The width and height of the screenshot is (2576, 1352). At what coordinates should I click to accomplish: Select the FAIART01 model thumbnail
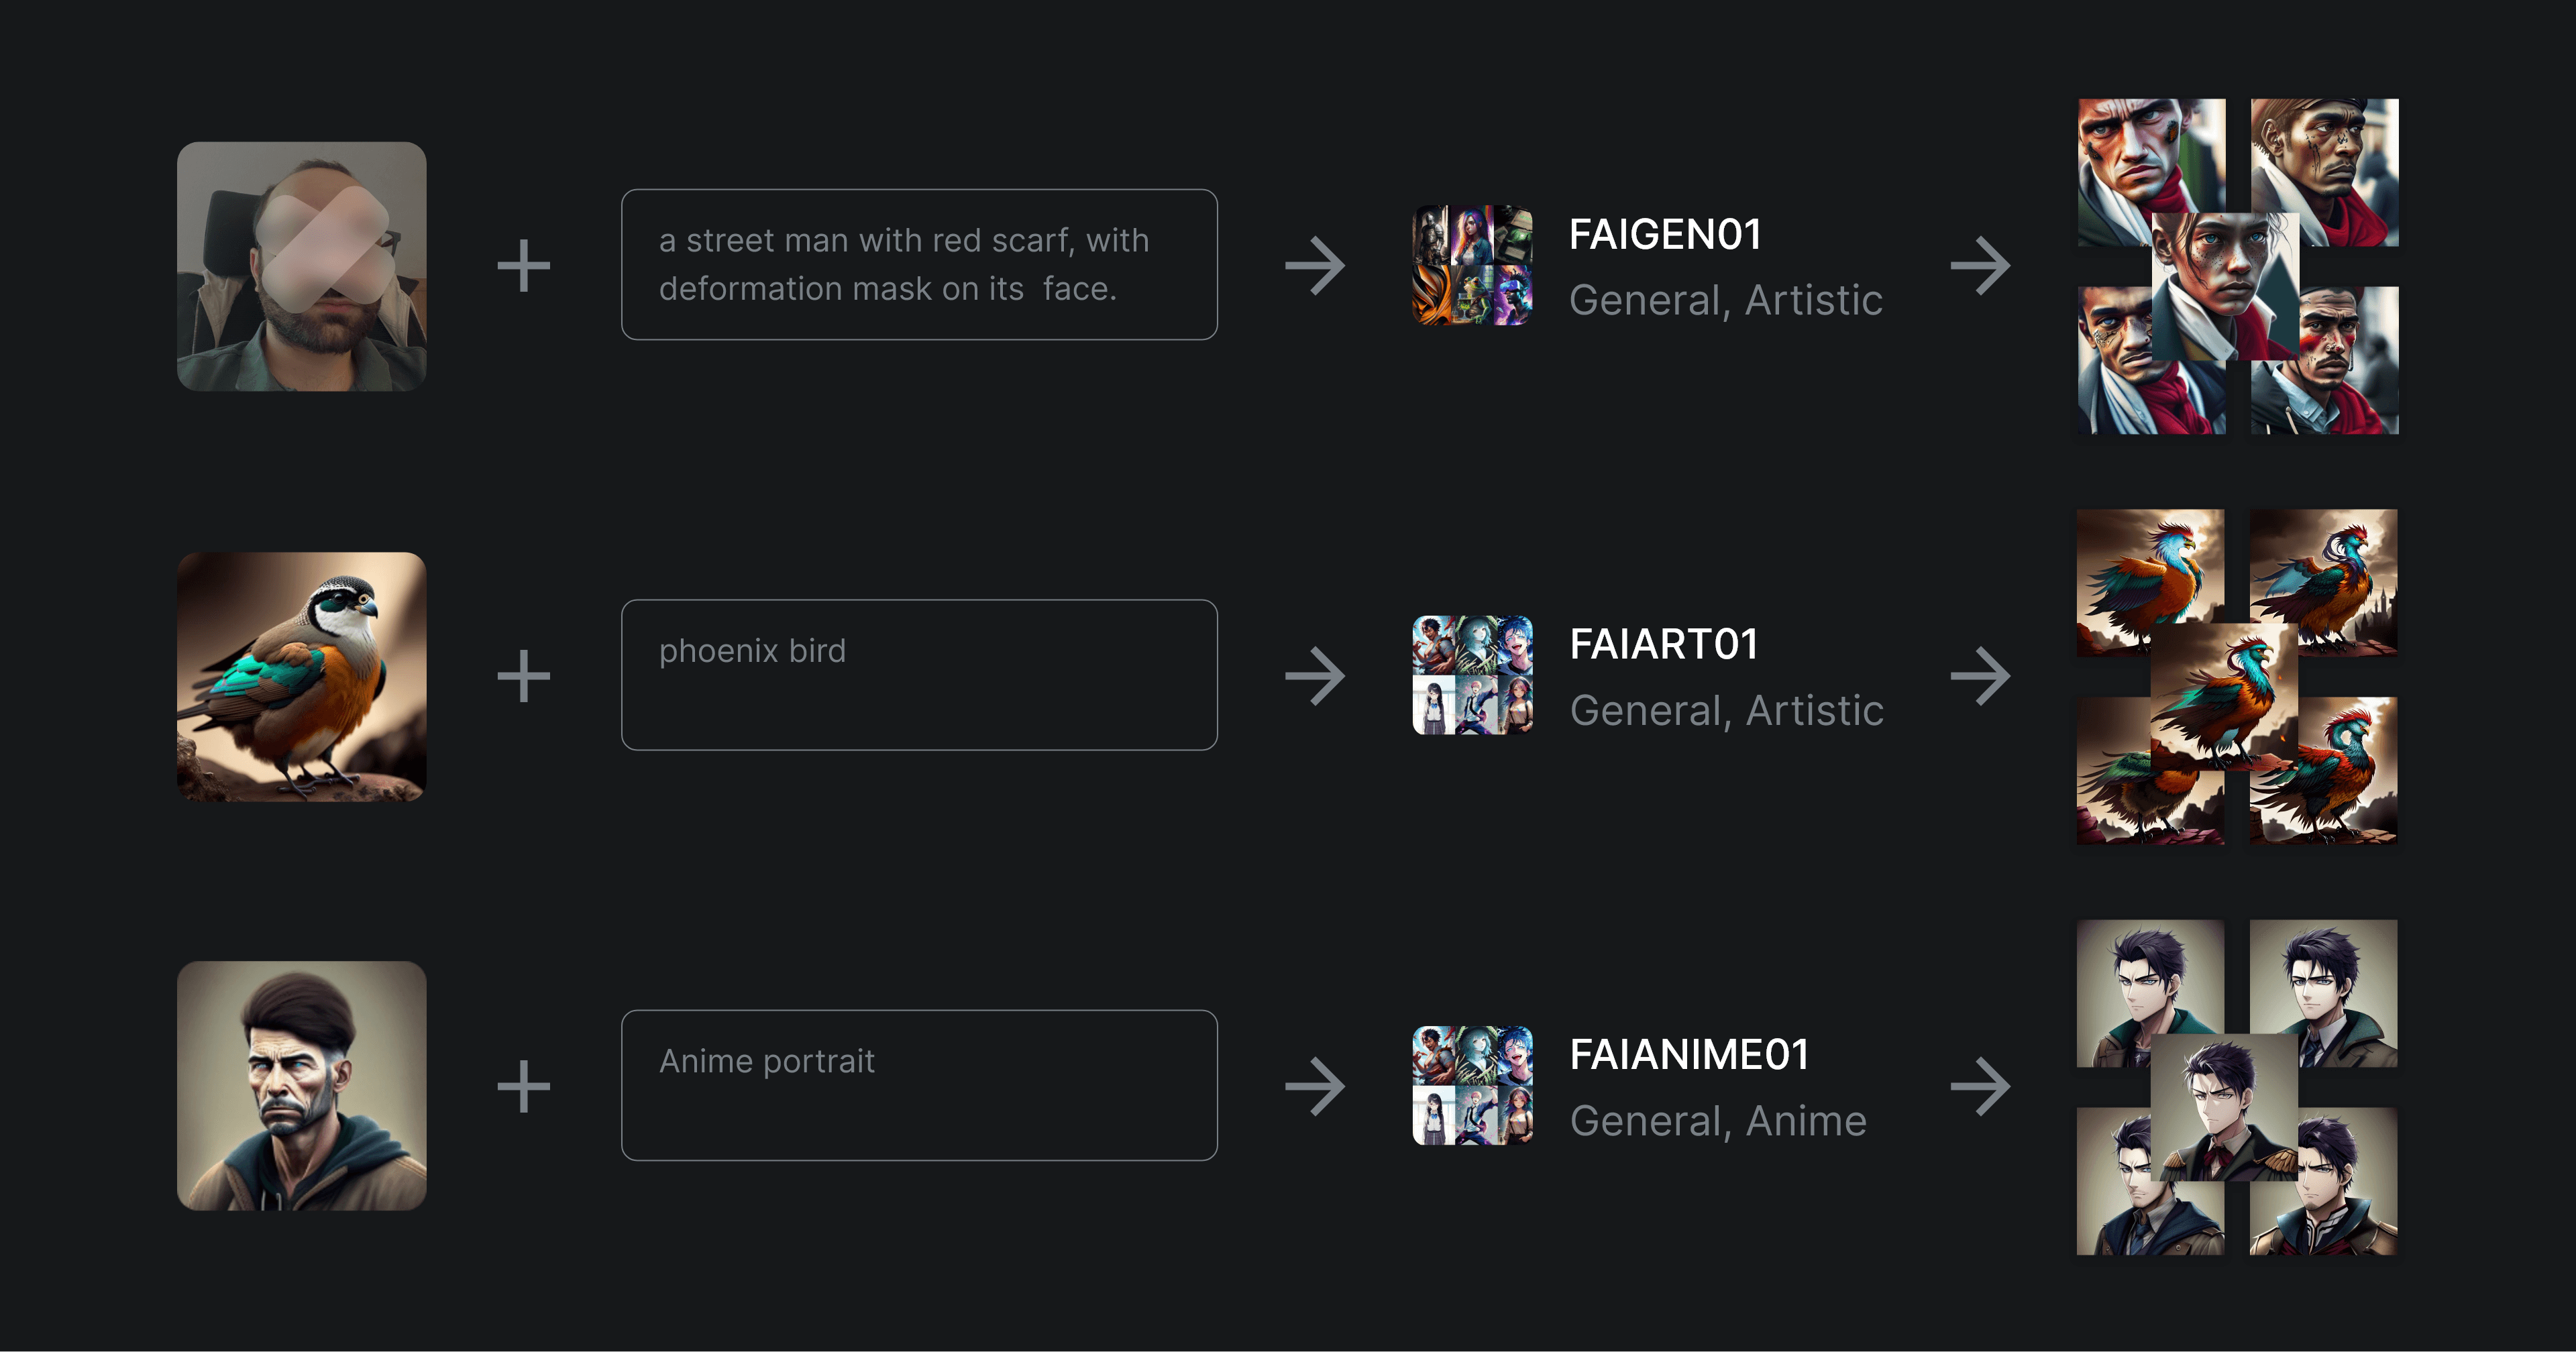(1472, 675)
